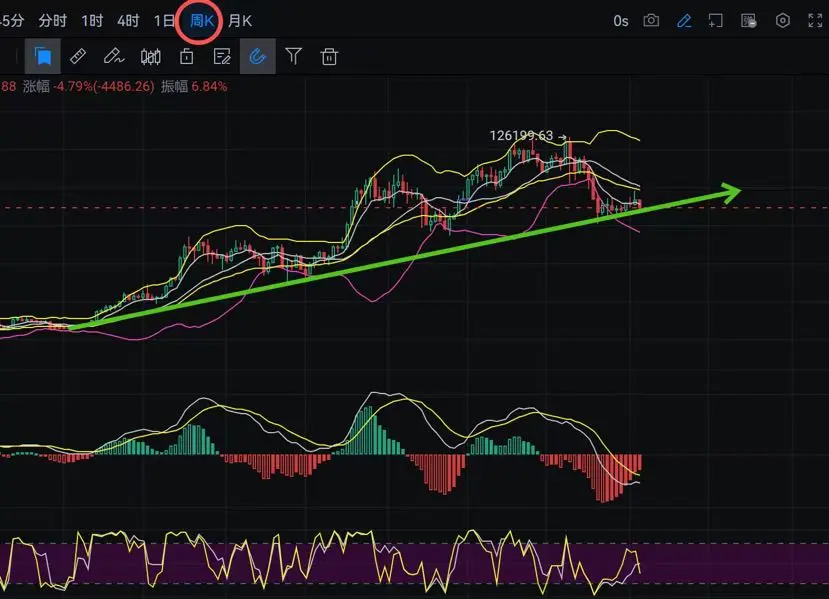
Task: Click the 126199.63 high price label
Action: point(521,136)
